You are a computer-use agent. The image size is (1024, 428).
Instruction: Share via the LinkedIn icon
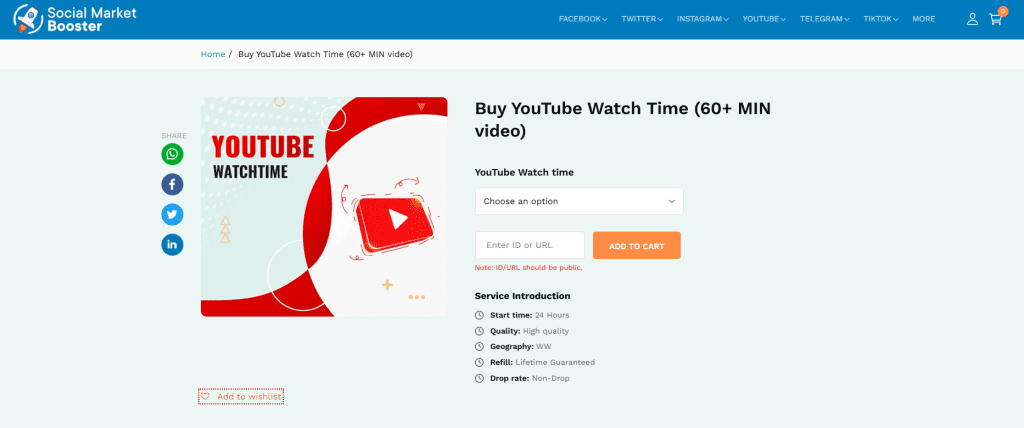(x=172, y=245)
